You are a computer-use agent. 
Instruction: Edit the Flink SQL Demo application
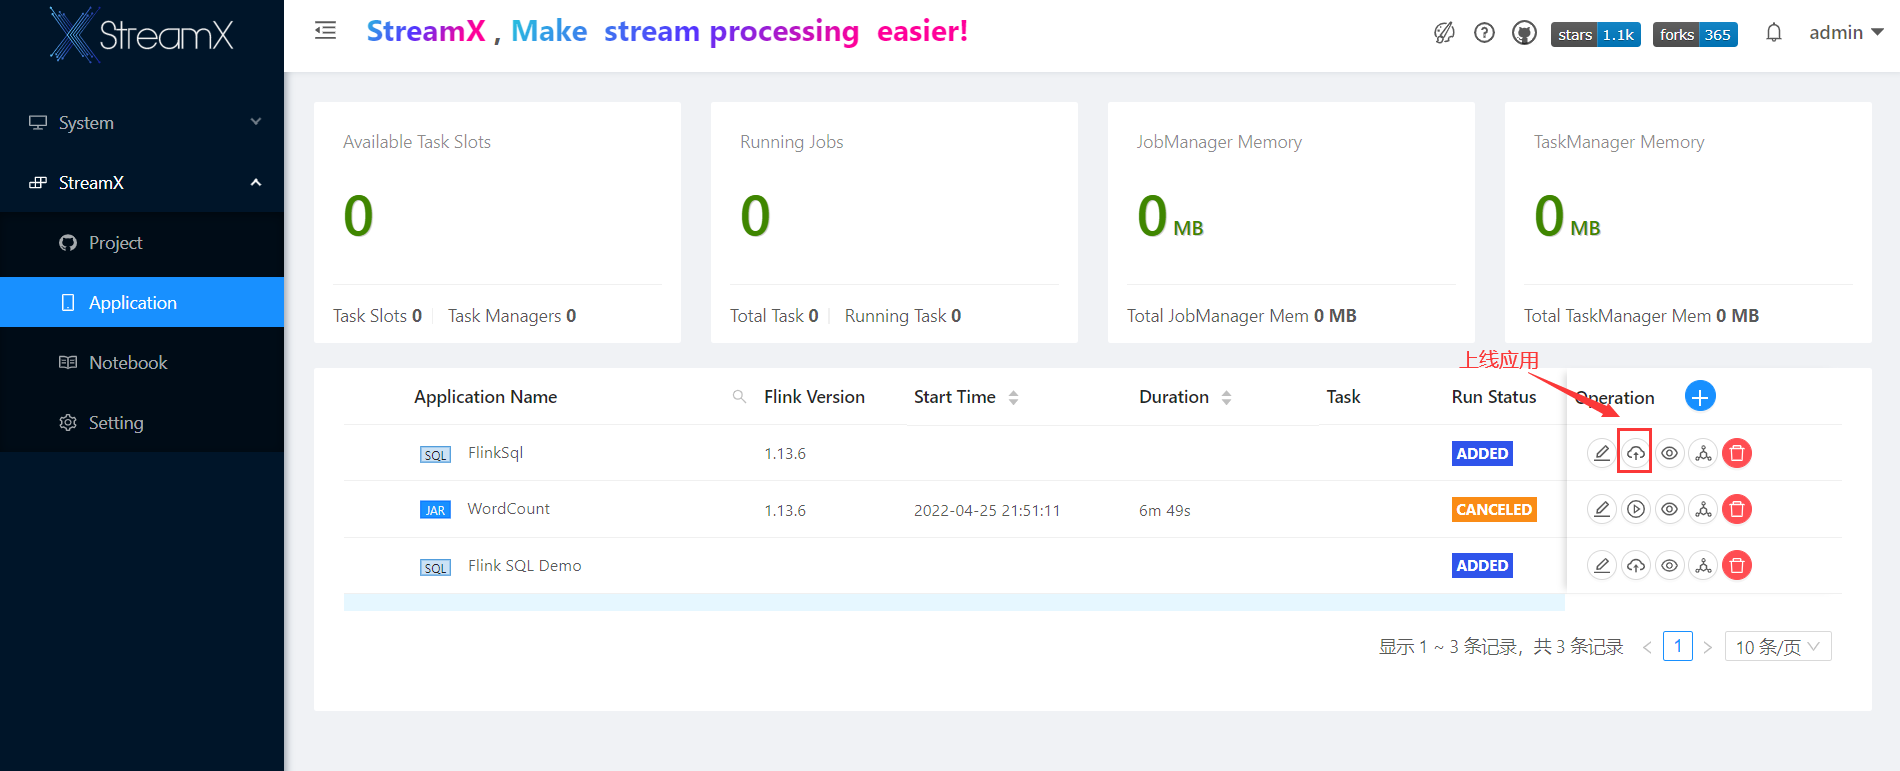pyautogui.click(x=1601, y=565)
